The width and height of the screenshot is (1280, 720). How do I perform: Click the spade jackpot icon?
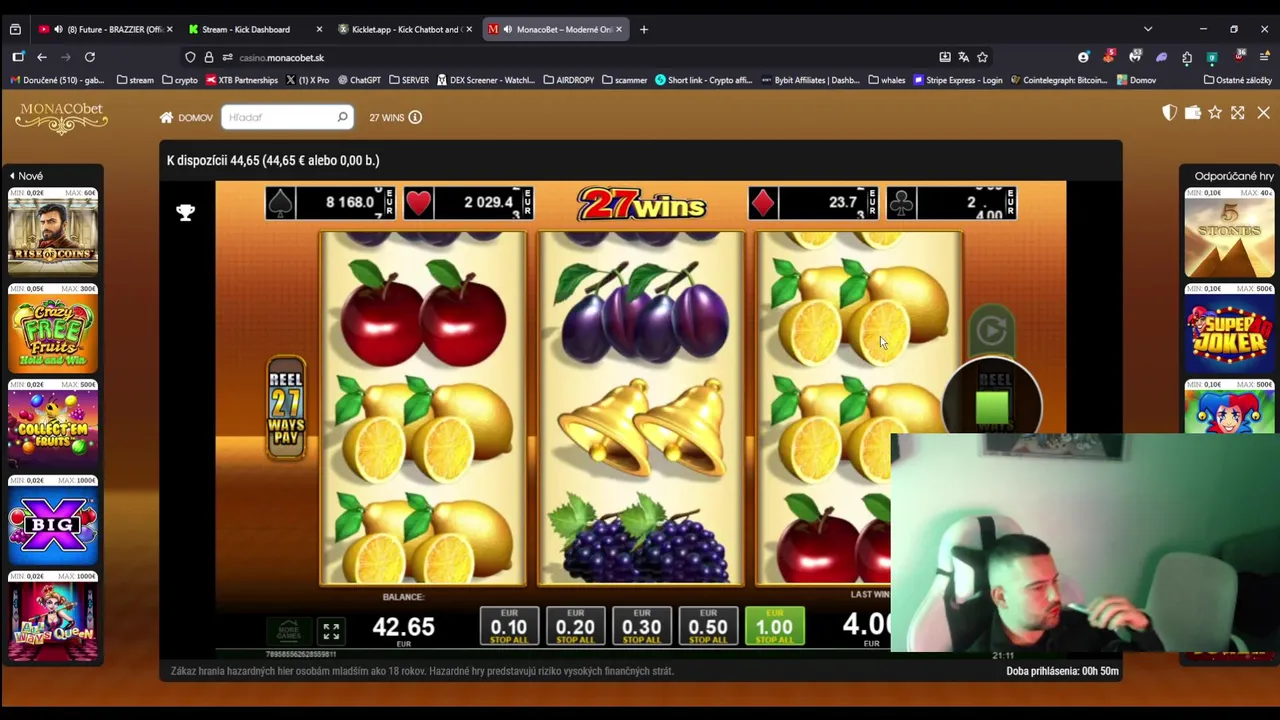pos(281,203)
